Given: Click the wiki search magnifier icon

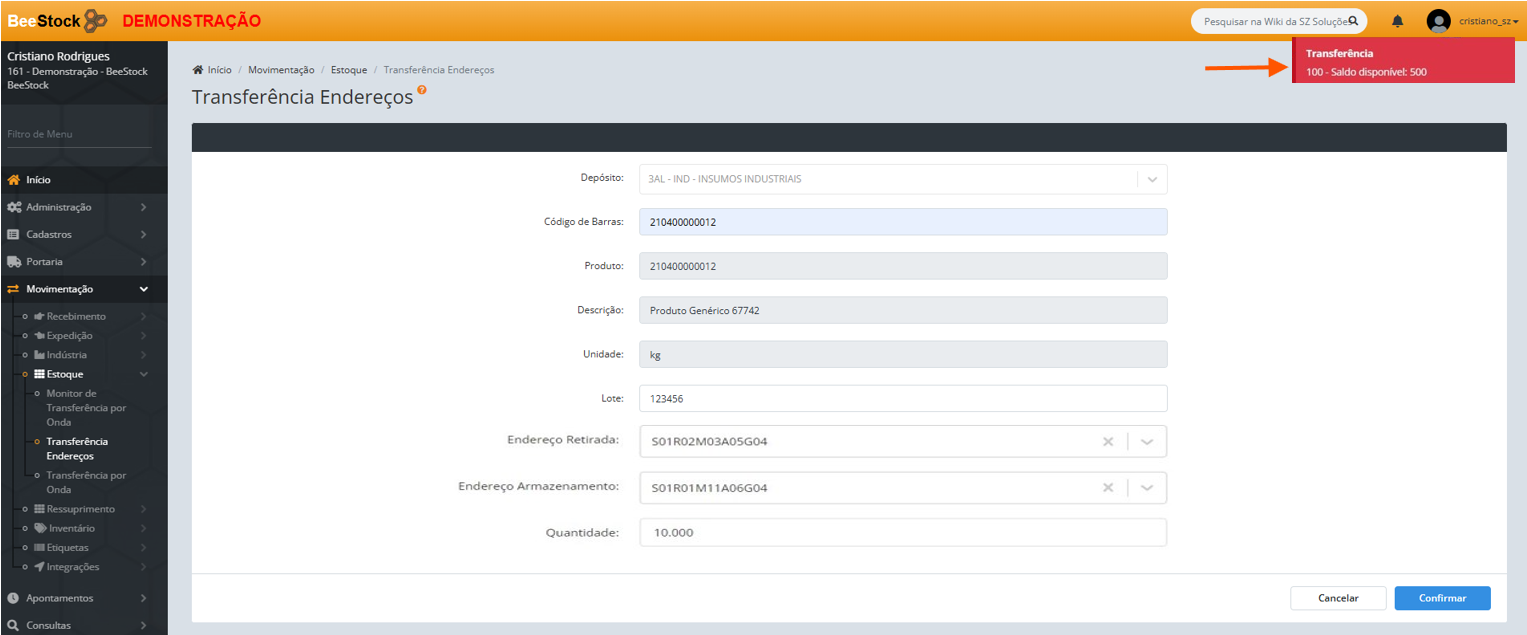Looking at the screenshot, I should pos(1352,20).
